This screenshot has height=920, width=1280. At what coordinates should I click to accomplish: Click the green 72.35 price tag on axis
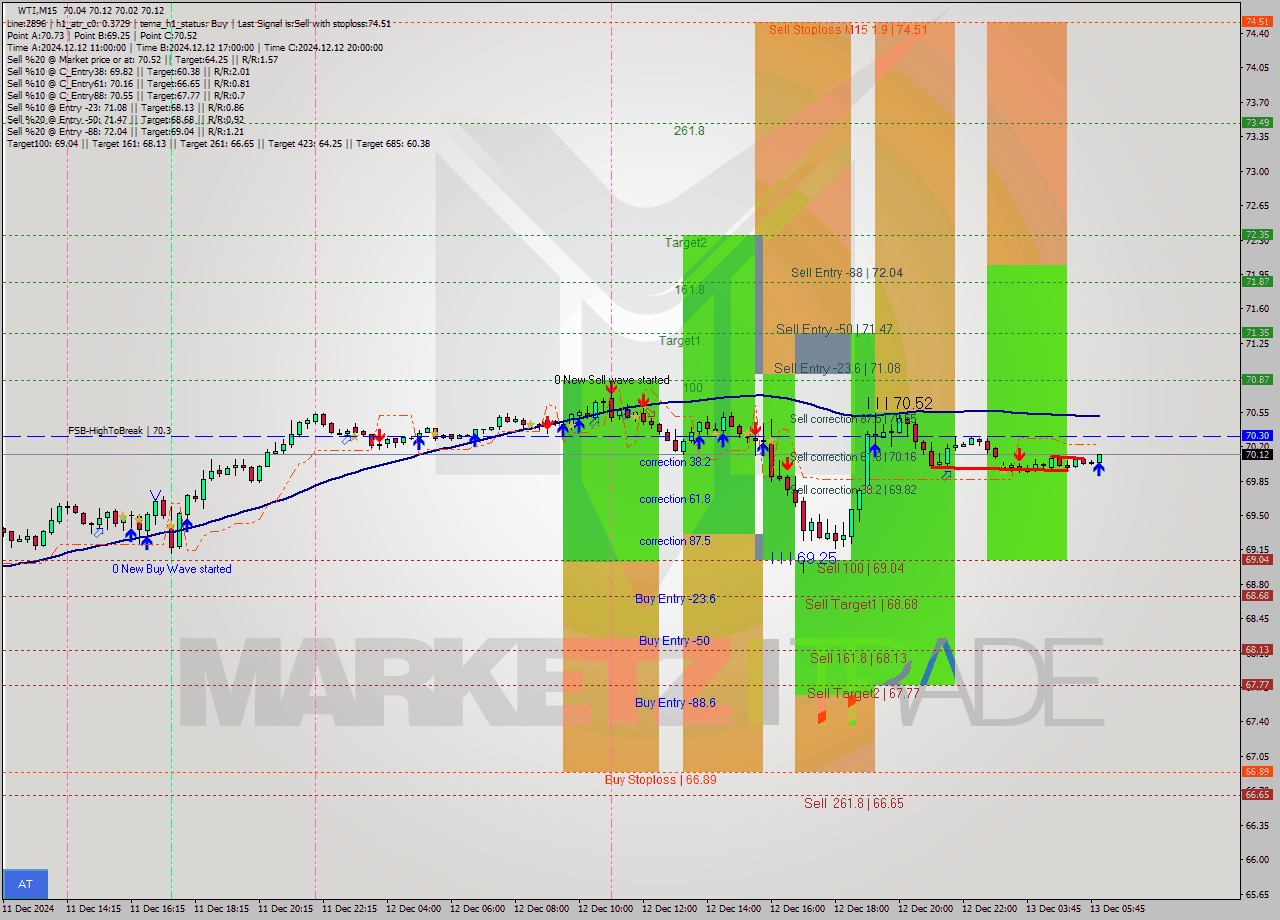(1256, 235)
